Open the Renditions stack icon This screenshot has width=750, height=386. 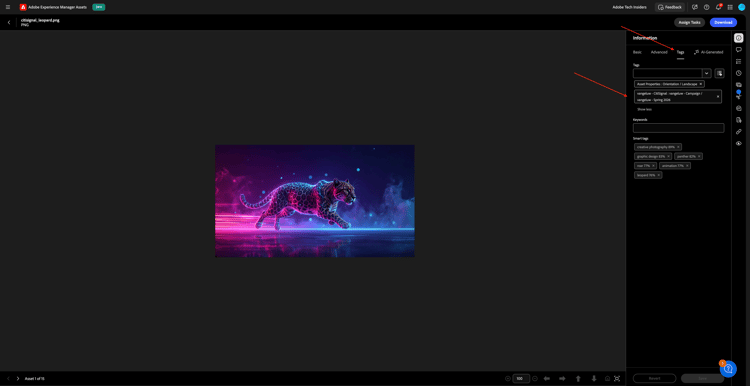pos(739,85)
